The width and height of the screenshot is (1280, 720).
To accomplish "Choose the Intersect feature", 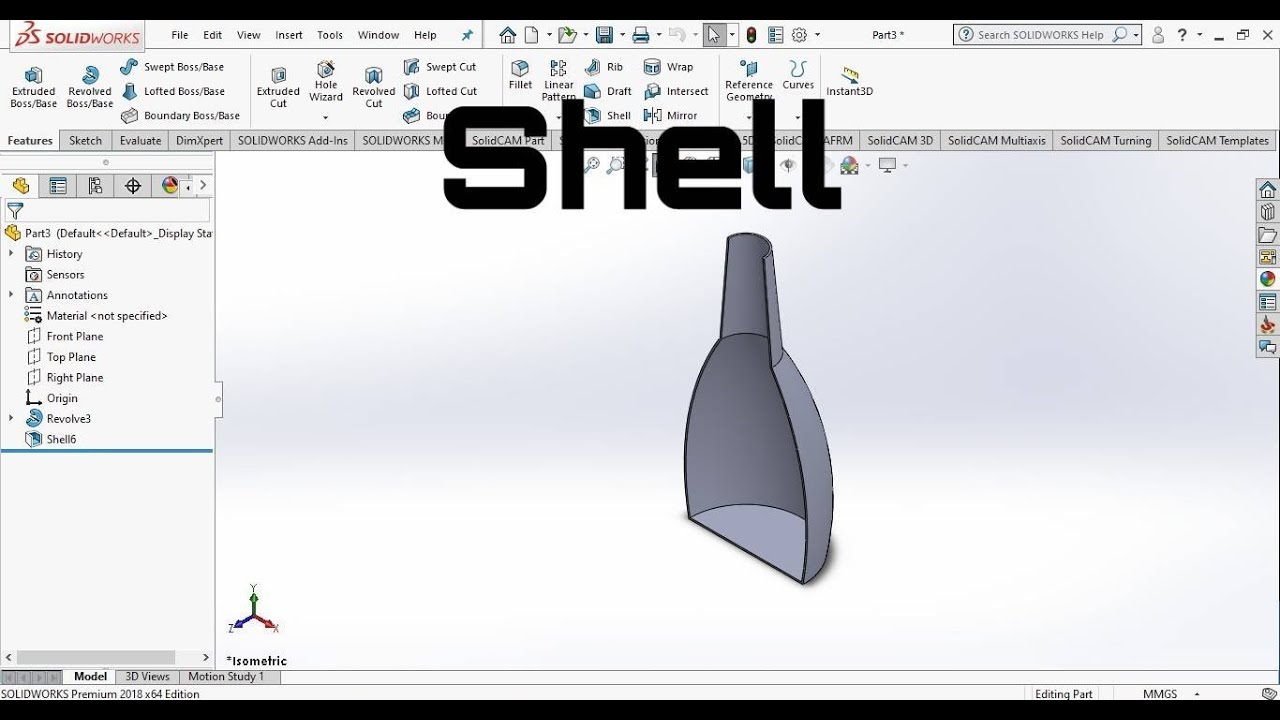I will point(677,91).
